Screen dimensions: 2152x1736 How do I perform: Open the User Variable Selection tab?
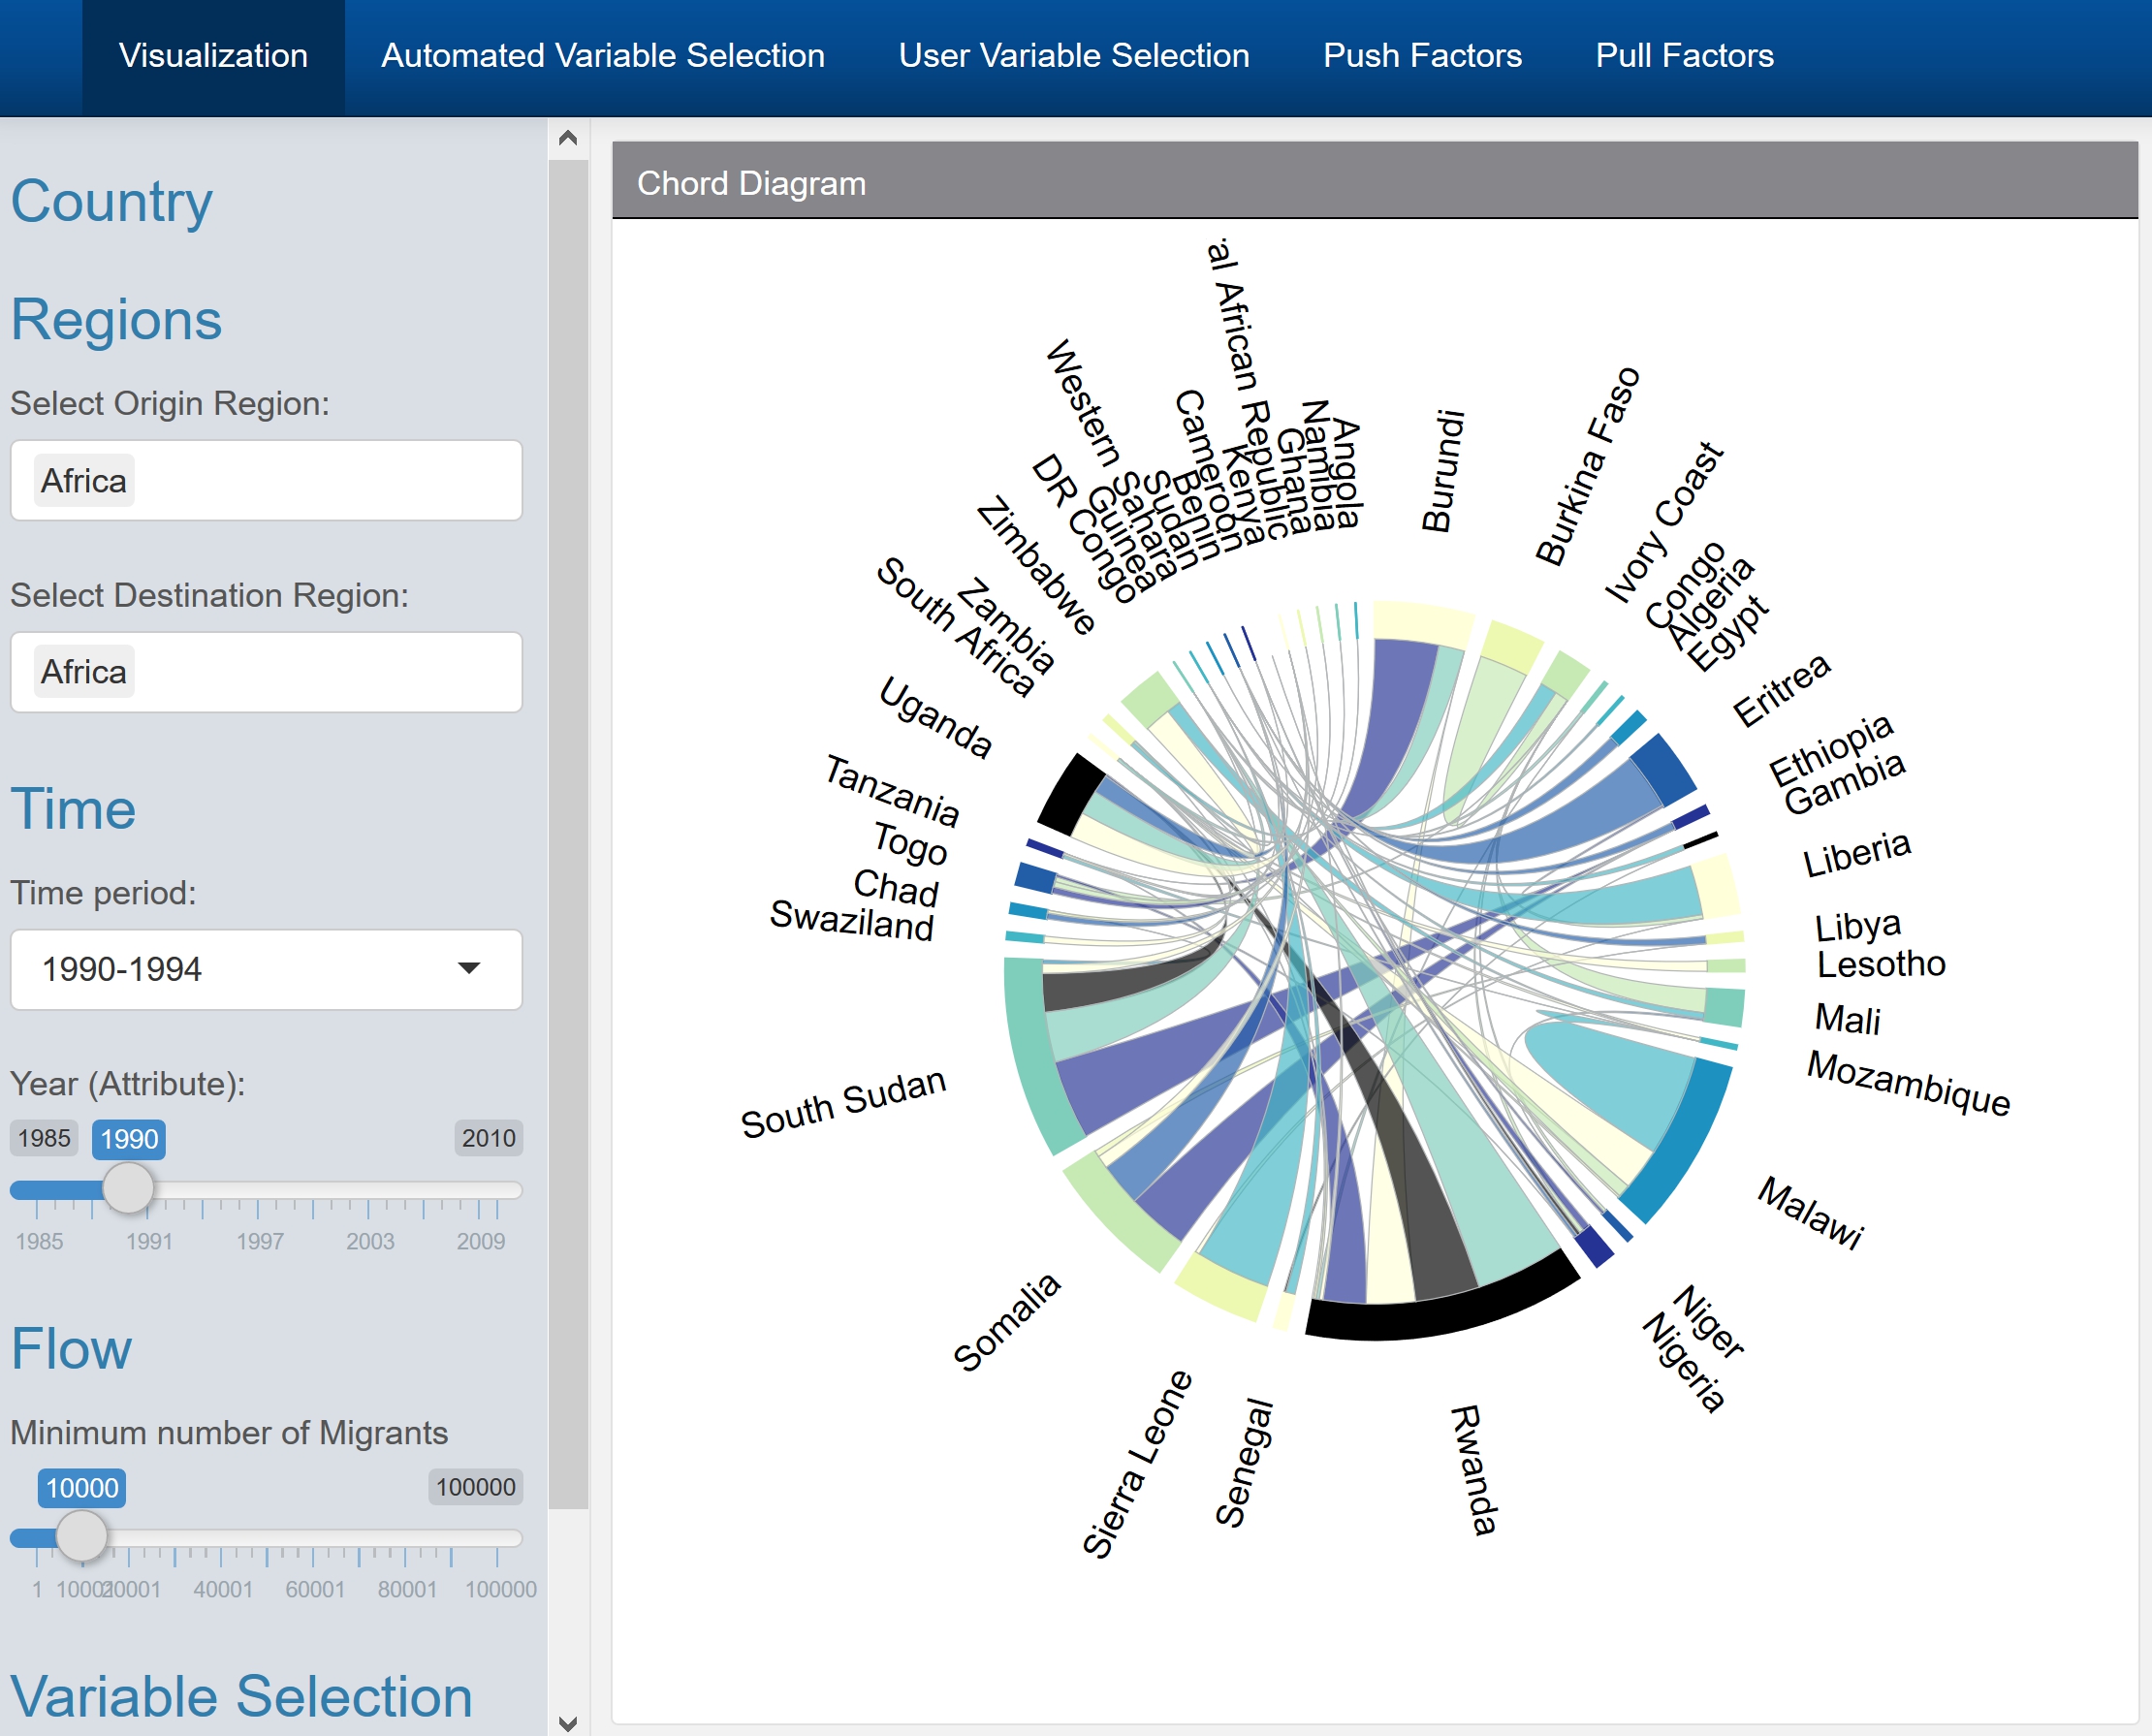(1073, 56)
